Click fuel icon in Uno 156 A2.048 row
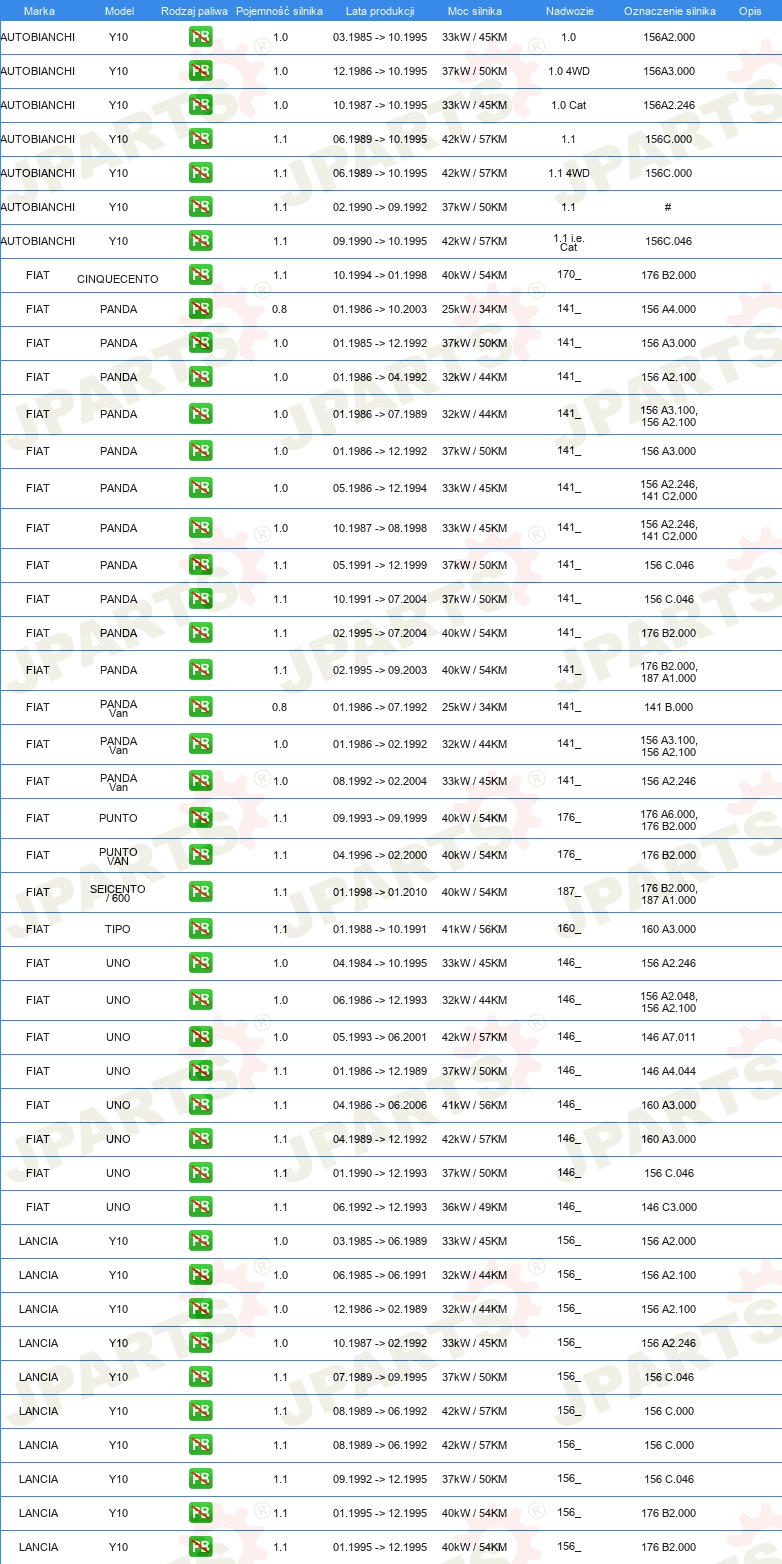The width and height of the screenshot is (782, 1564). tap(200, 1000)
